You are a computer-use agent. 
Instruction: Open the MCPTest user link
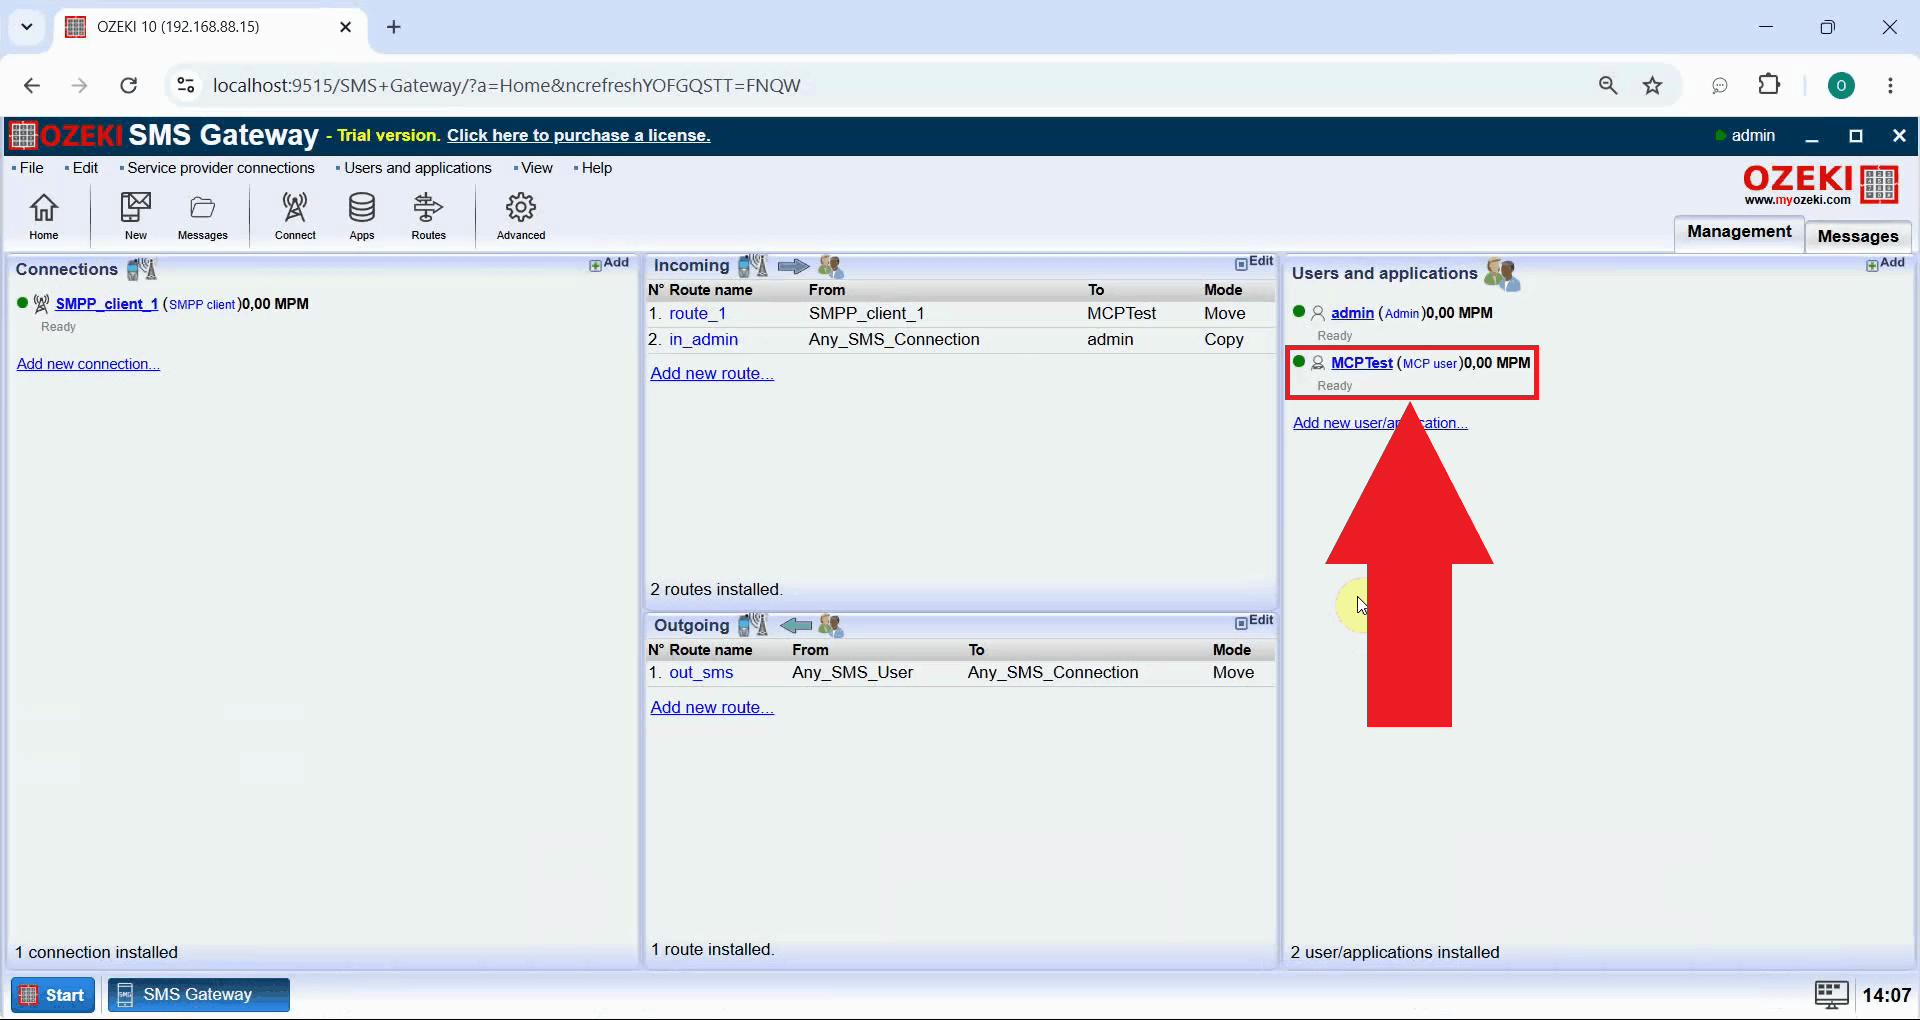(x=1361, y=363)
